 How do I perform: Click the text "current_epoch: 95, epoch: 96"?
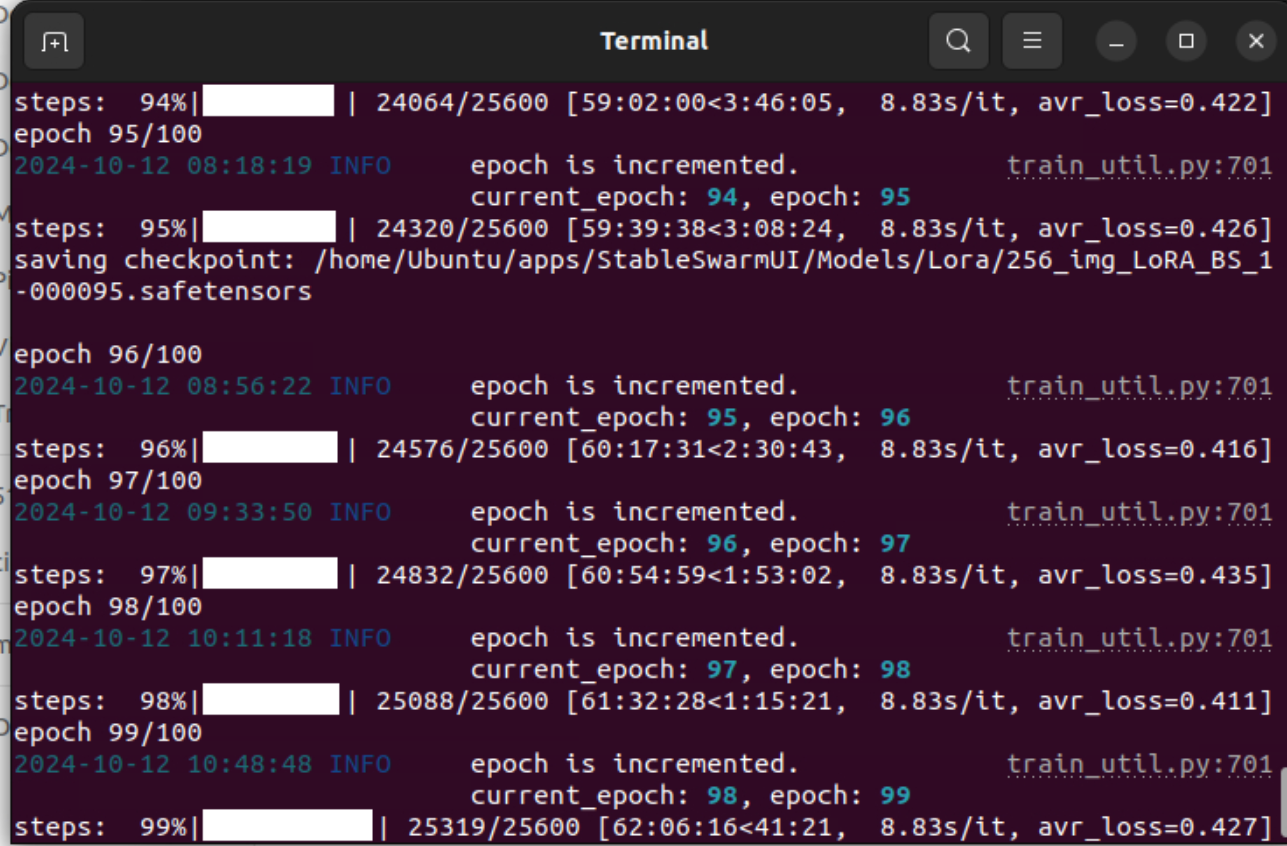click(x=690, y=418)
